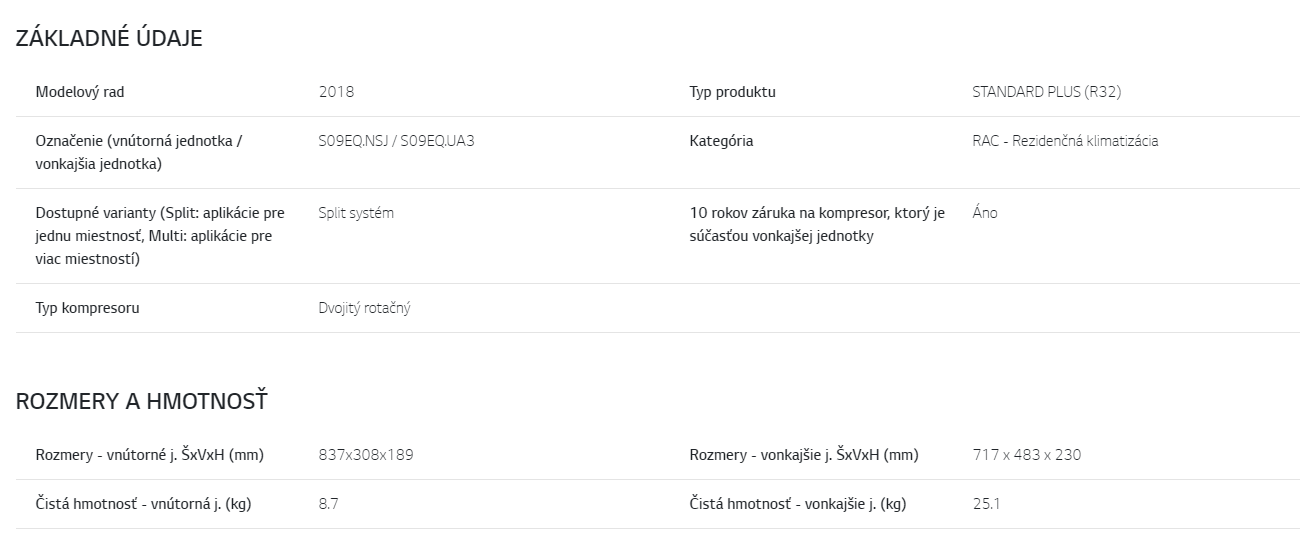Click the Typ kompresoru label

[87, 308]
